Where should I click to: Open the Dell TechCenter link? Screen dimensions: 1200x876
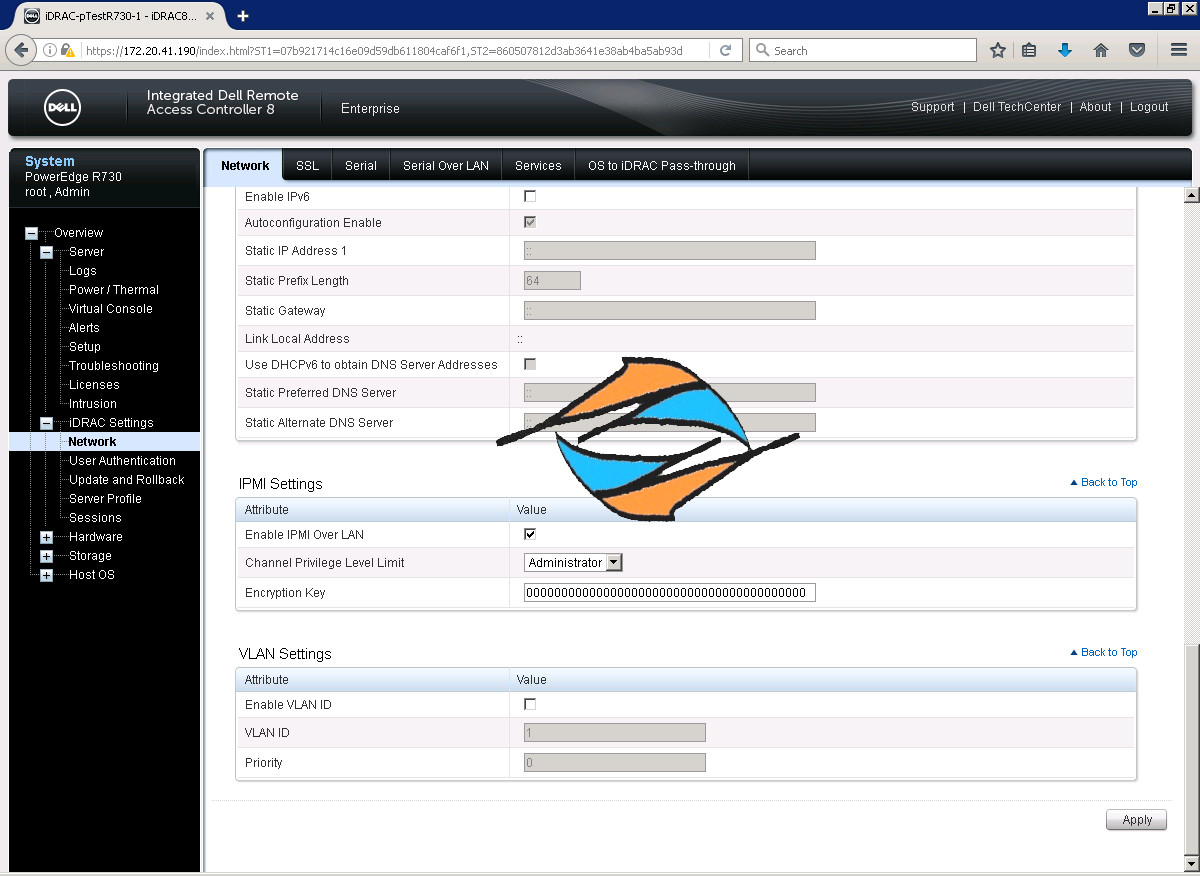point(1017,107)
